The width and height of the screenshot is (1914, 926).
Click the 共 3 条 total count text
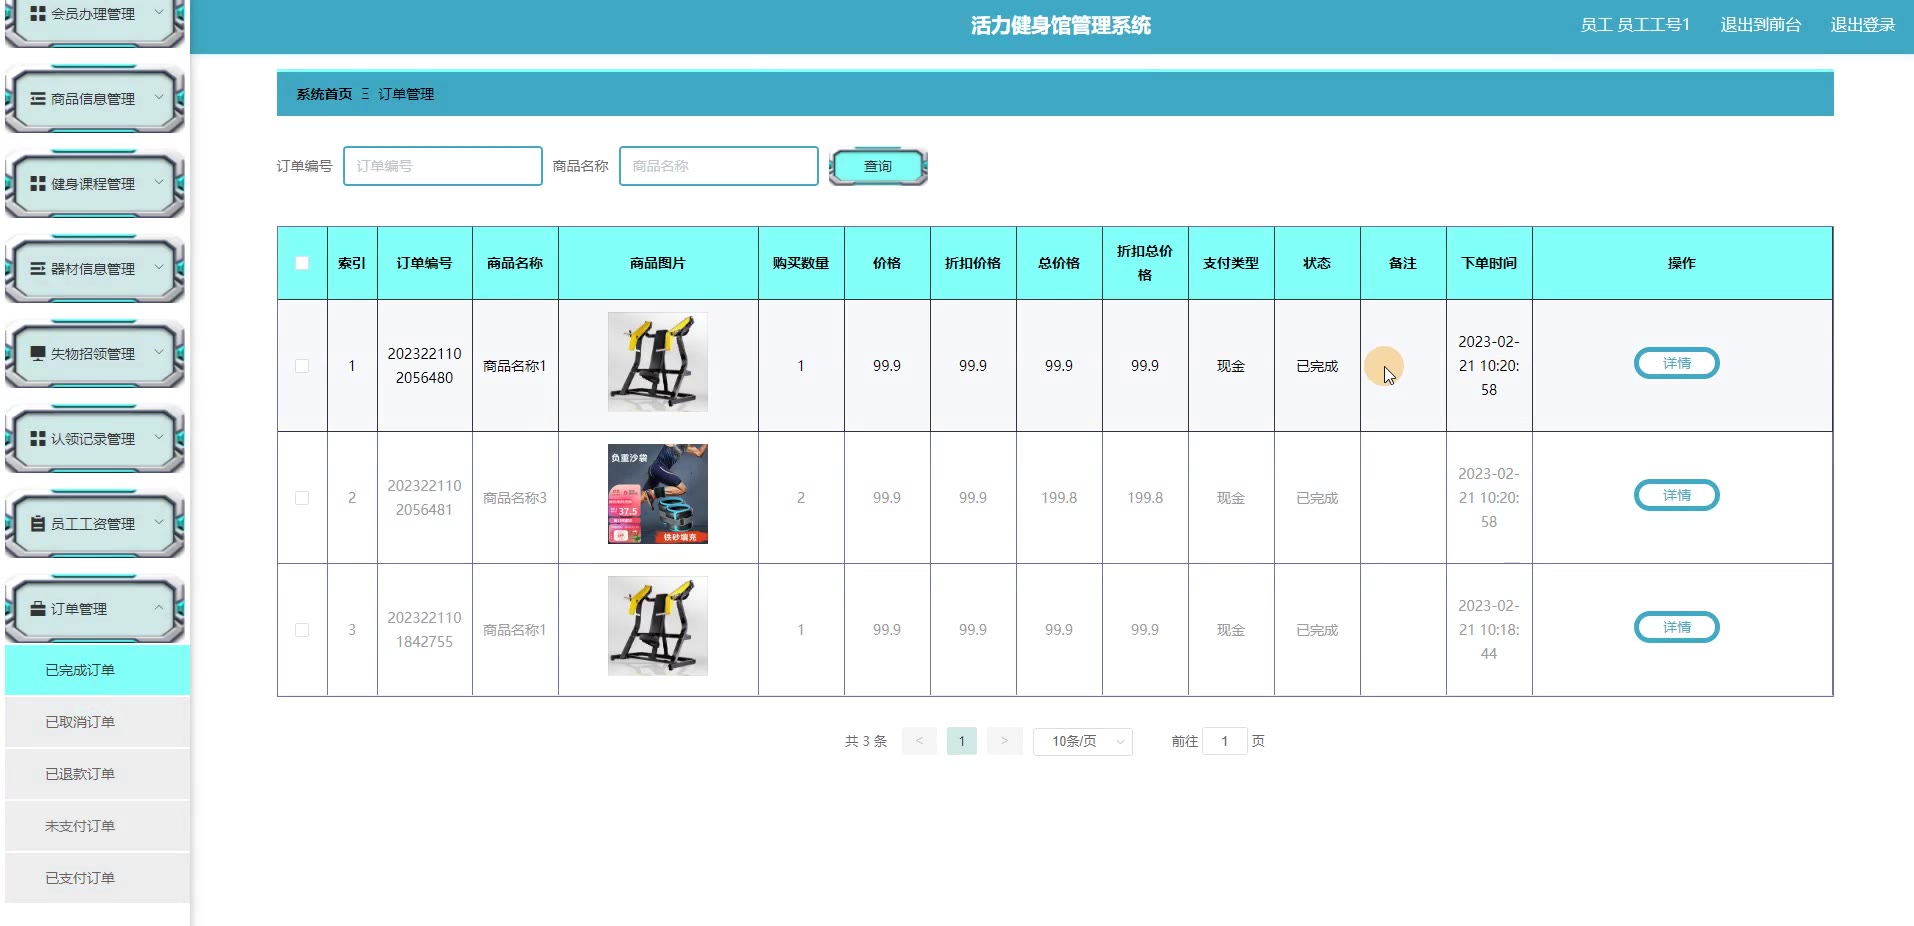tap(866, 741)
